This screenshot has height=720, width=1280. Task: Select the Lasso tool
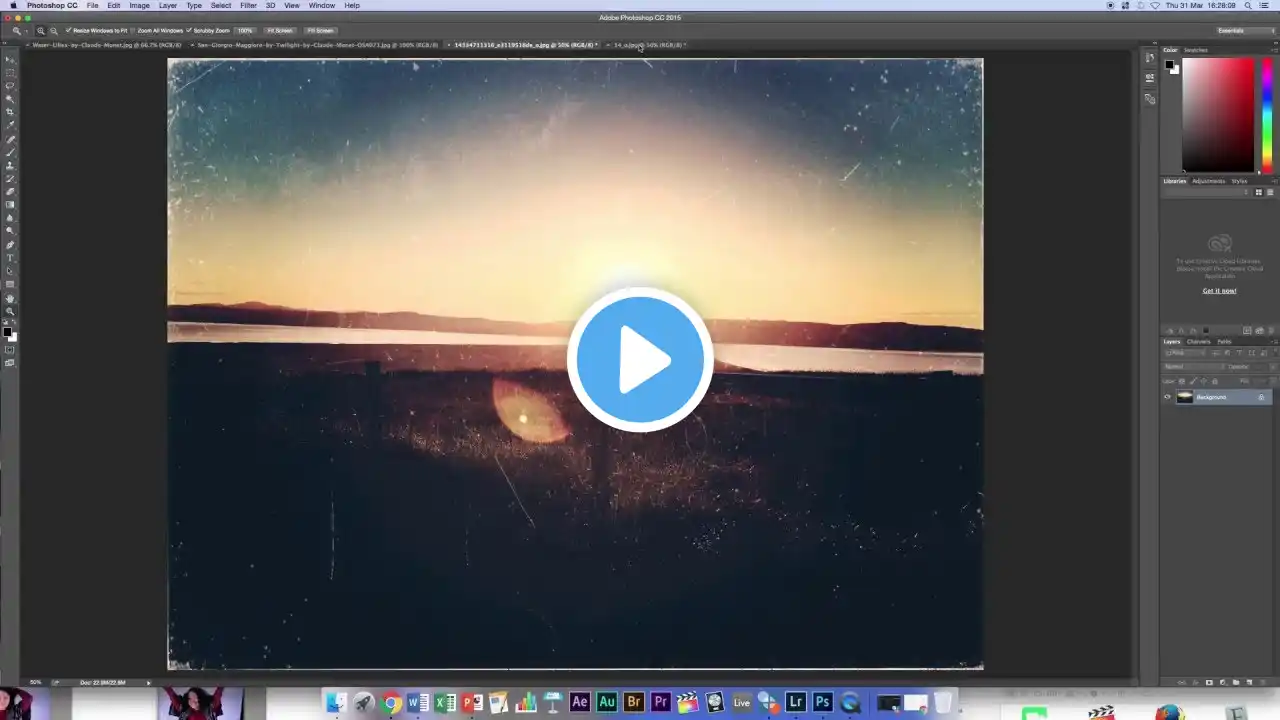click(10, 86)
